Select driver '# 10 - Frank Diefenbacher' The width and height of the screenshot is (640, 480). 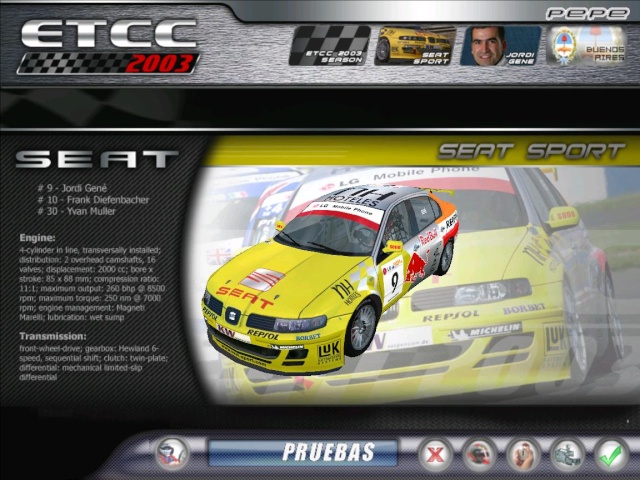point(93,200)
